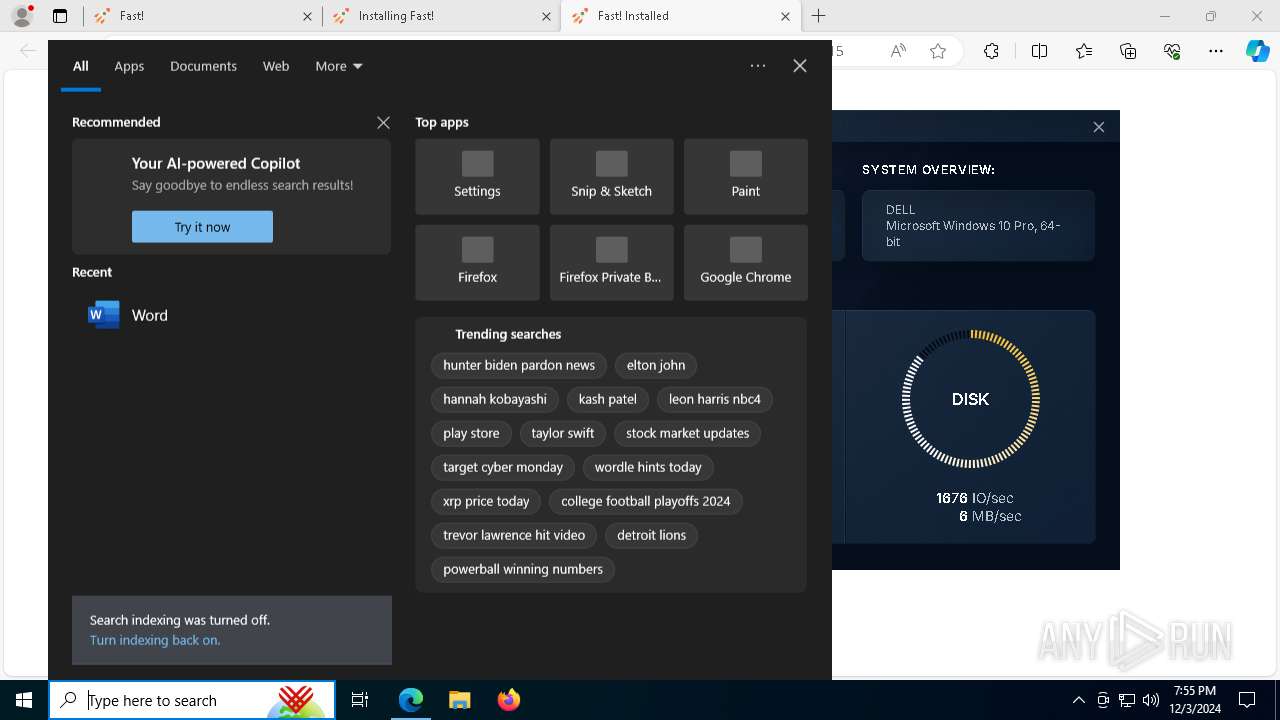The image size is (1280, 720).
Task: Open the Paint app tile
Action: (745, 177)
